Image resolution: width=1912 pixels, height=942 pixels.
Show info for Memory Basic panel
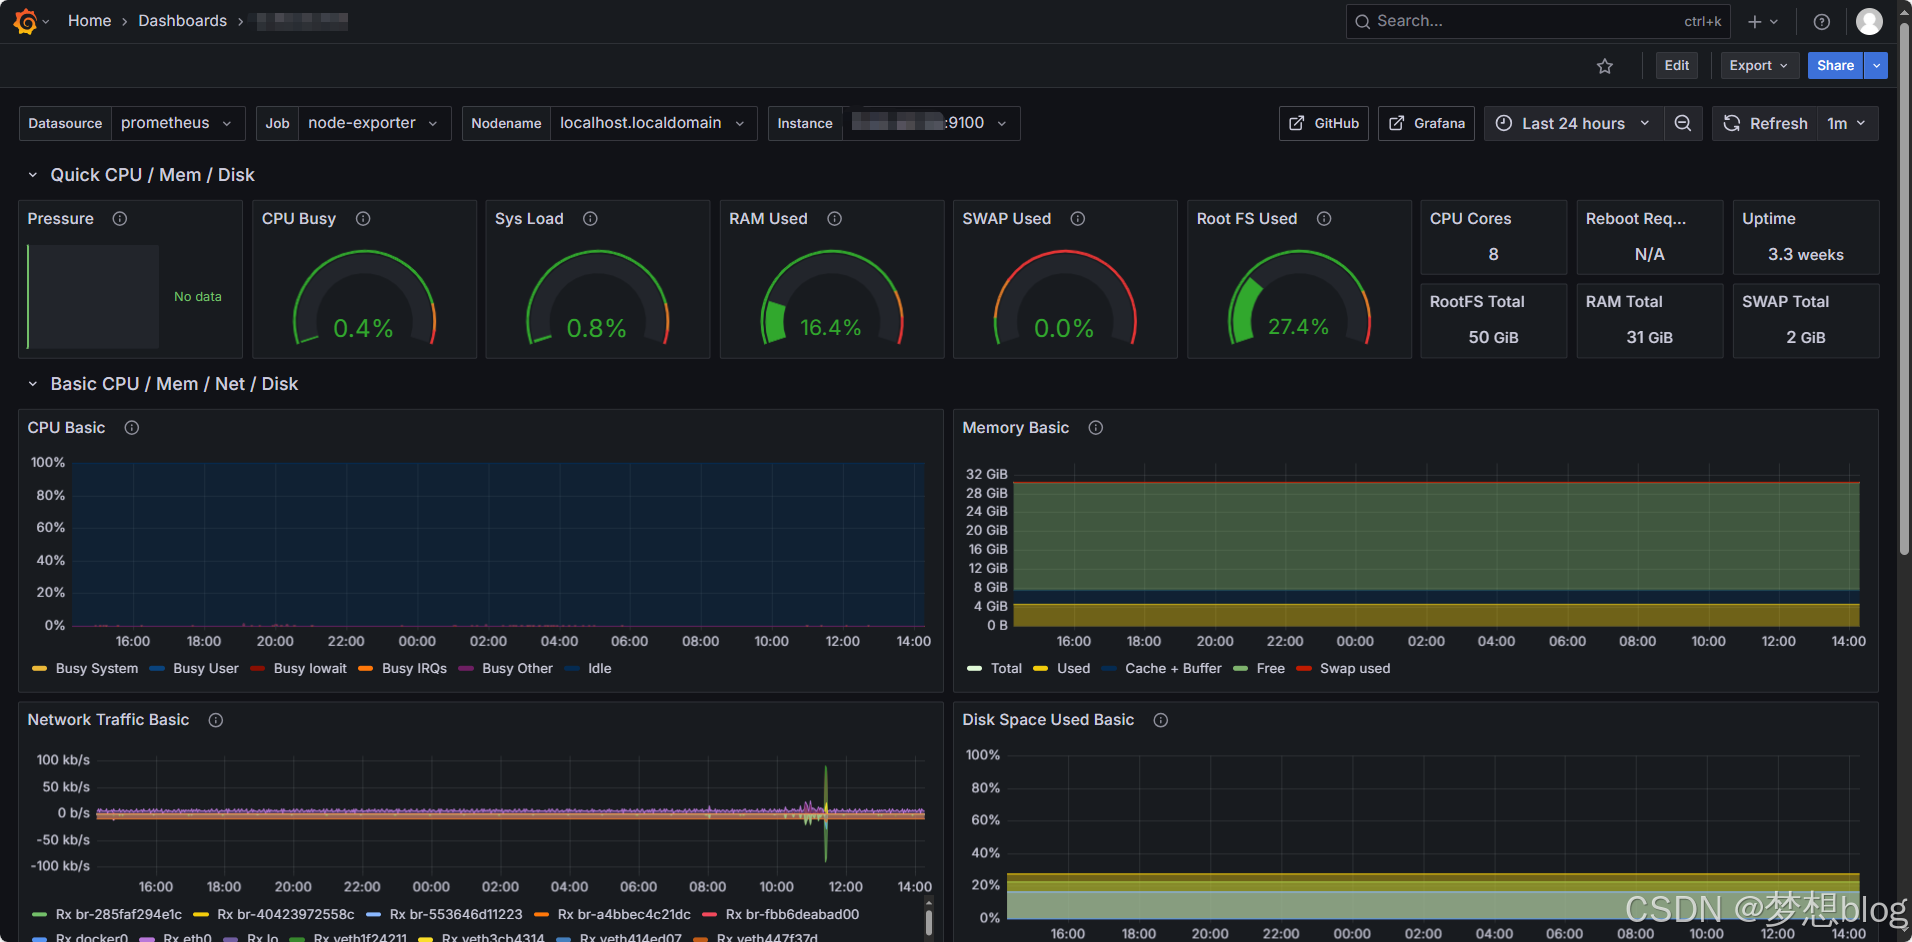tap(1095, 427)
